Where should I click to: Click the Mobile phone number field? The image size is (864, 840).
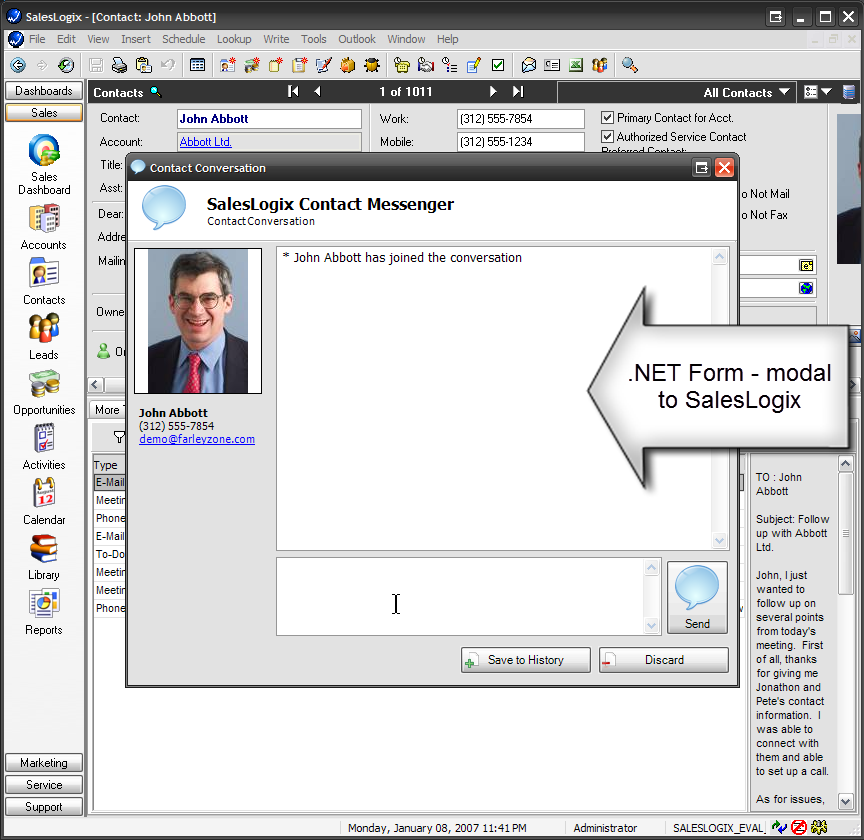pyautogui.click(x=520, y=142)
